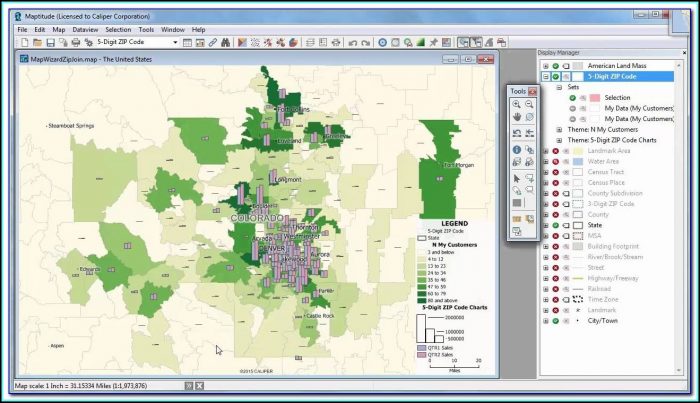This screenshot has height=403, width=700.
Task: Select the MSA layer name
Action: coord(594,236)
